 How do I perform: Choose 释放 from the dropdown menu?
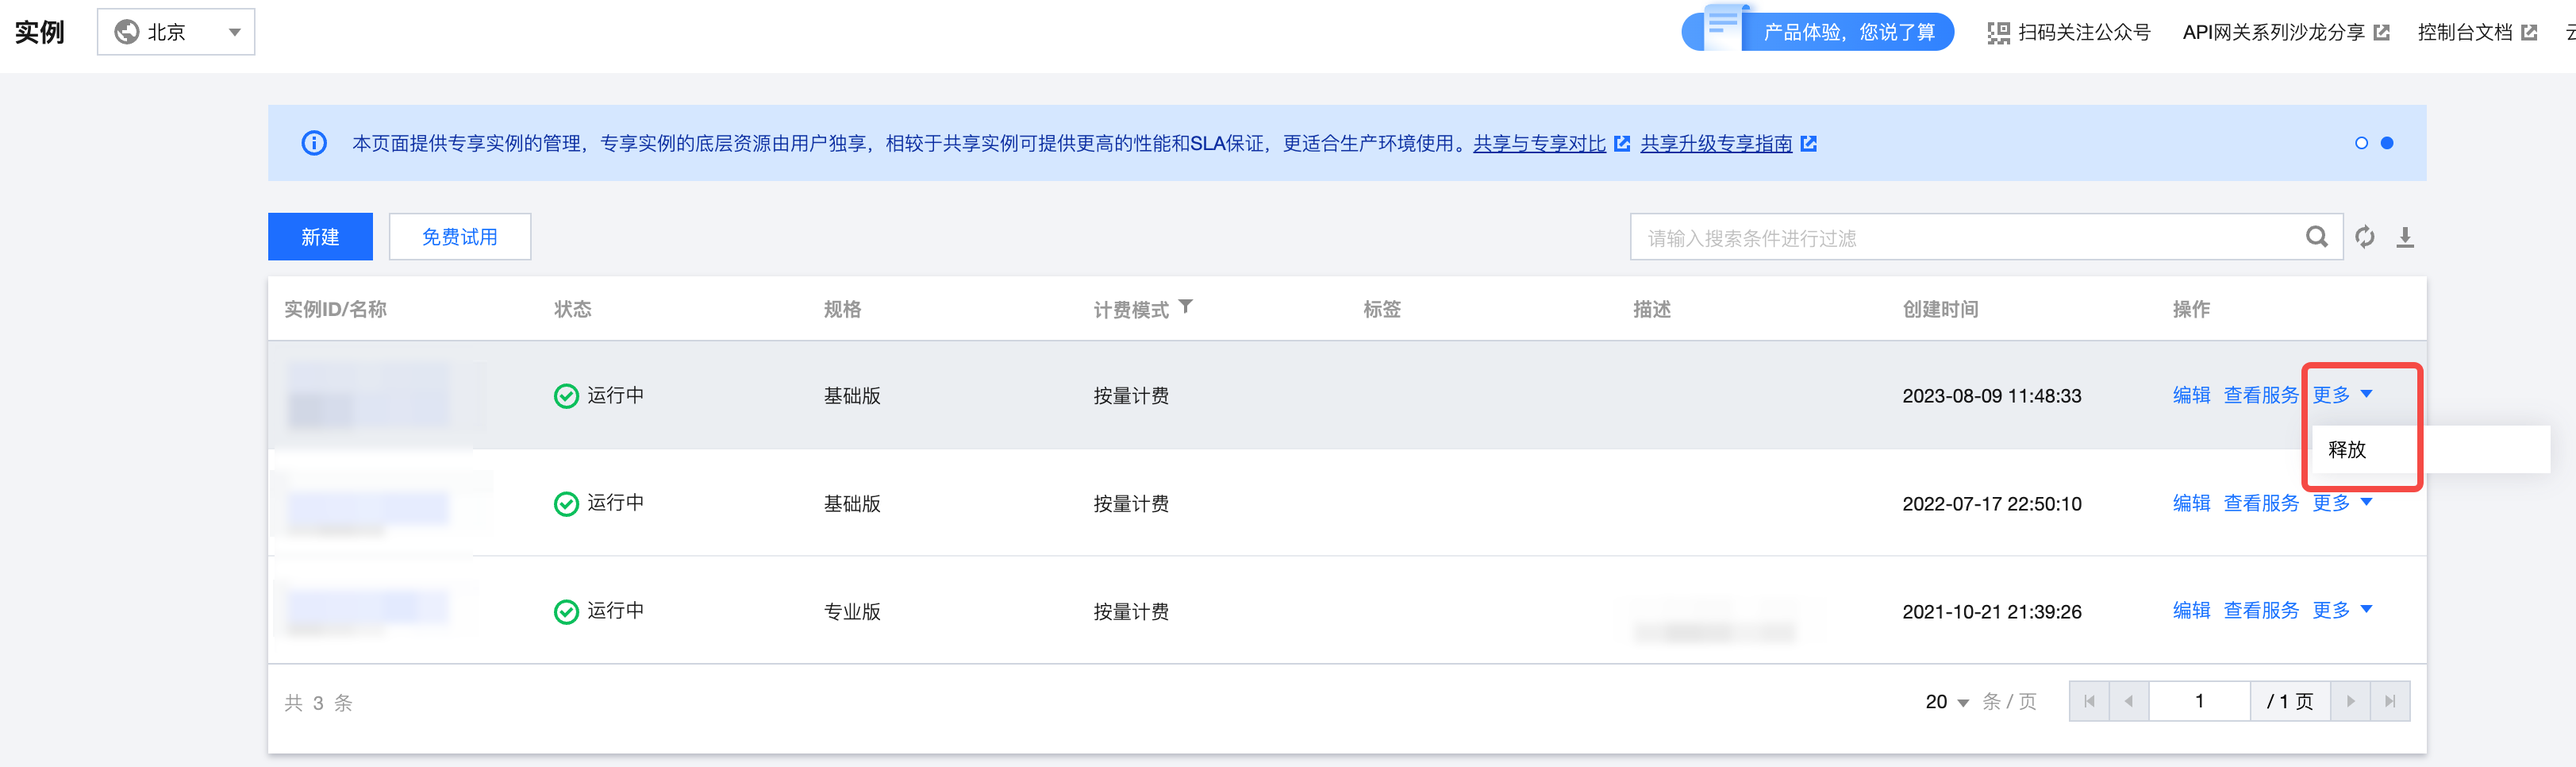coord(2346,450)
